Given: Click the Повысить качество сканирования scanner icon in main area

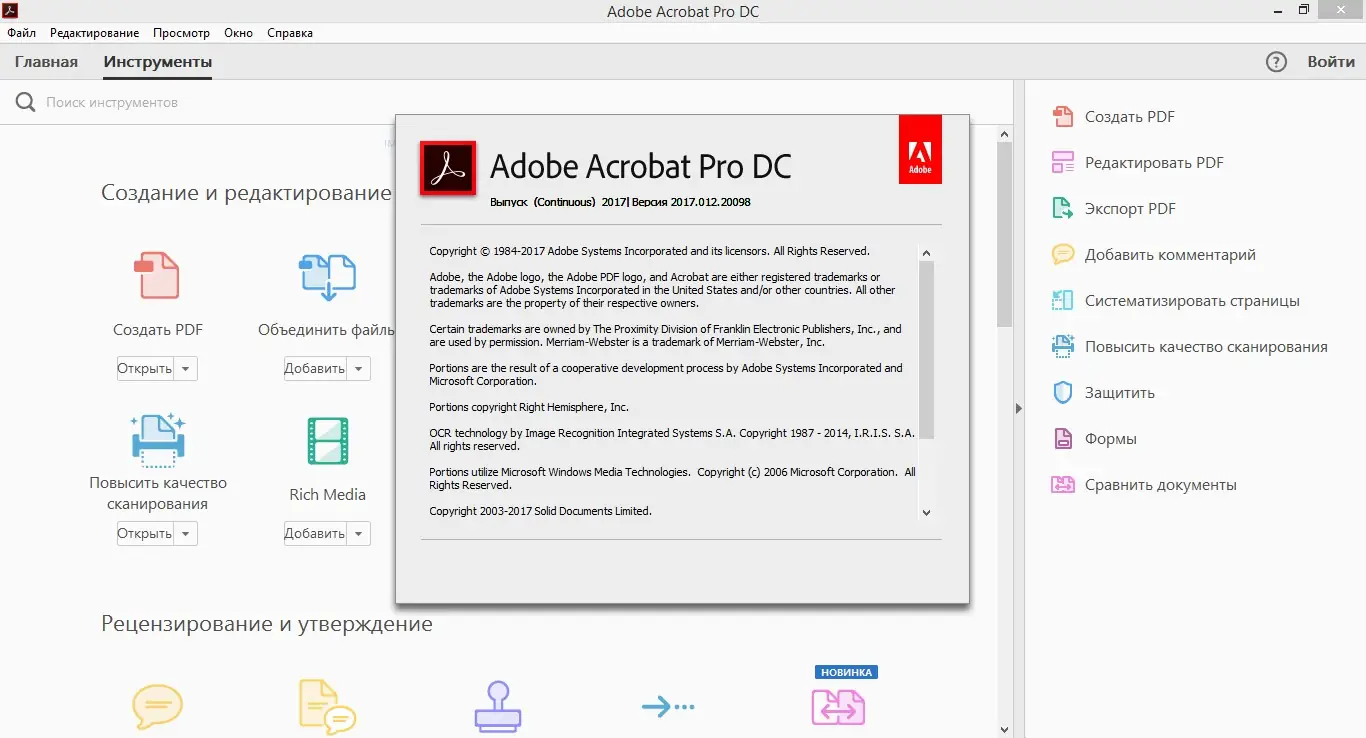Looking at the screenshot, I should pos(158,439).
